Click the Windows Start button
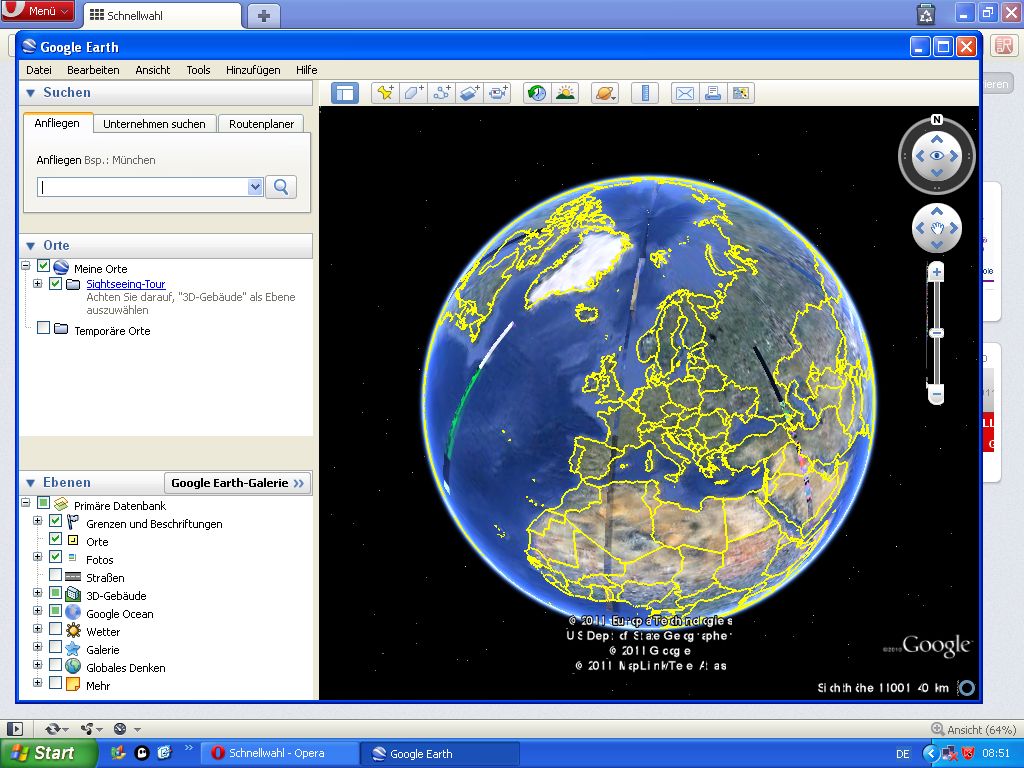 (46, 753)
